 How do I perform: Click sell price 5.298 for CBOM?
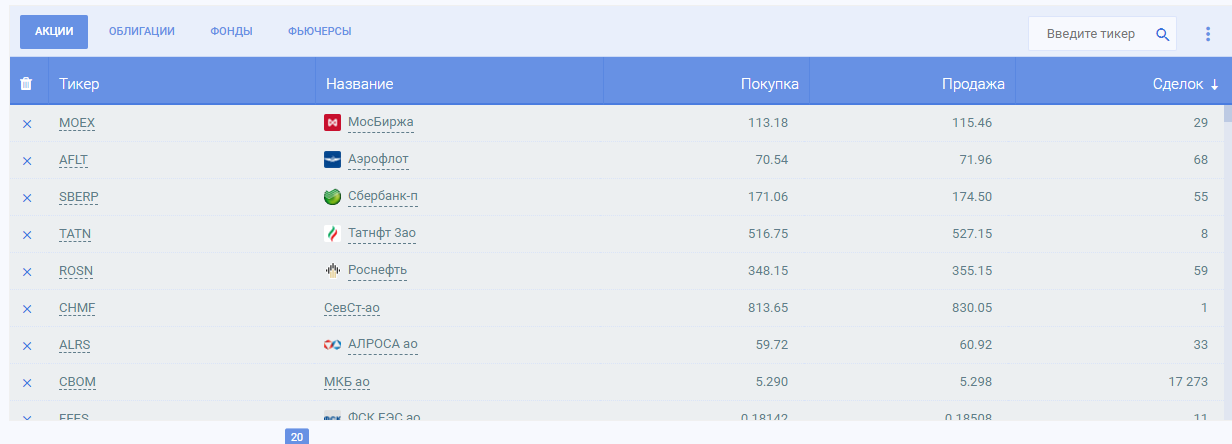tap(974, 382)
